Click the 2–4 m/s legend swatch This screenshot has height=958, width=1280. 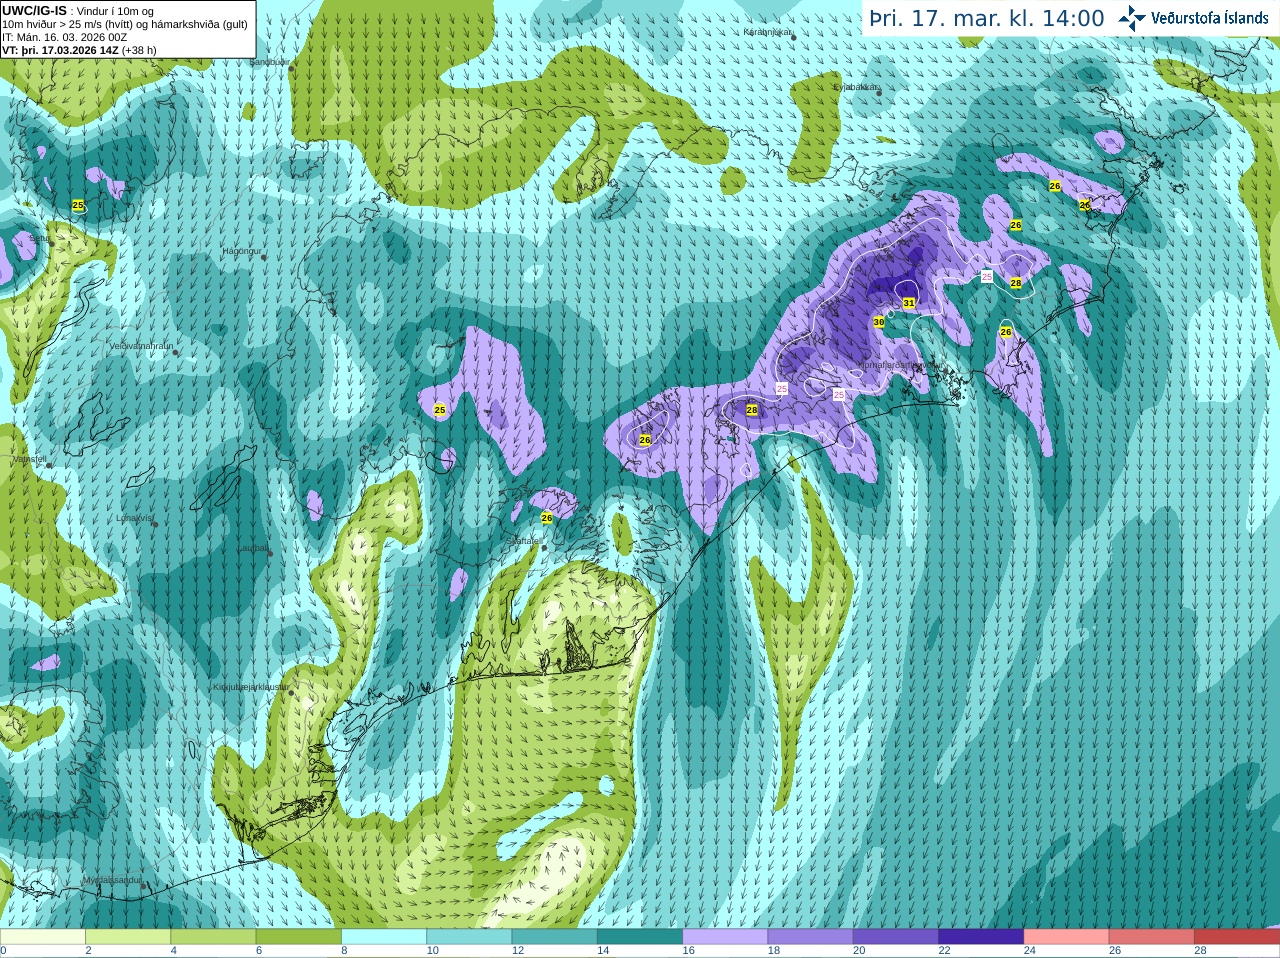[128, 937]
